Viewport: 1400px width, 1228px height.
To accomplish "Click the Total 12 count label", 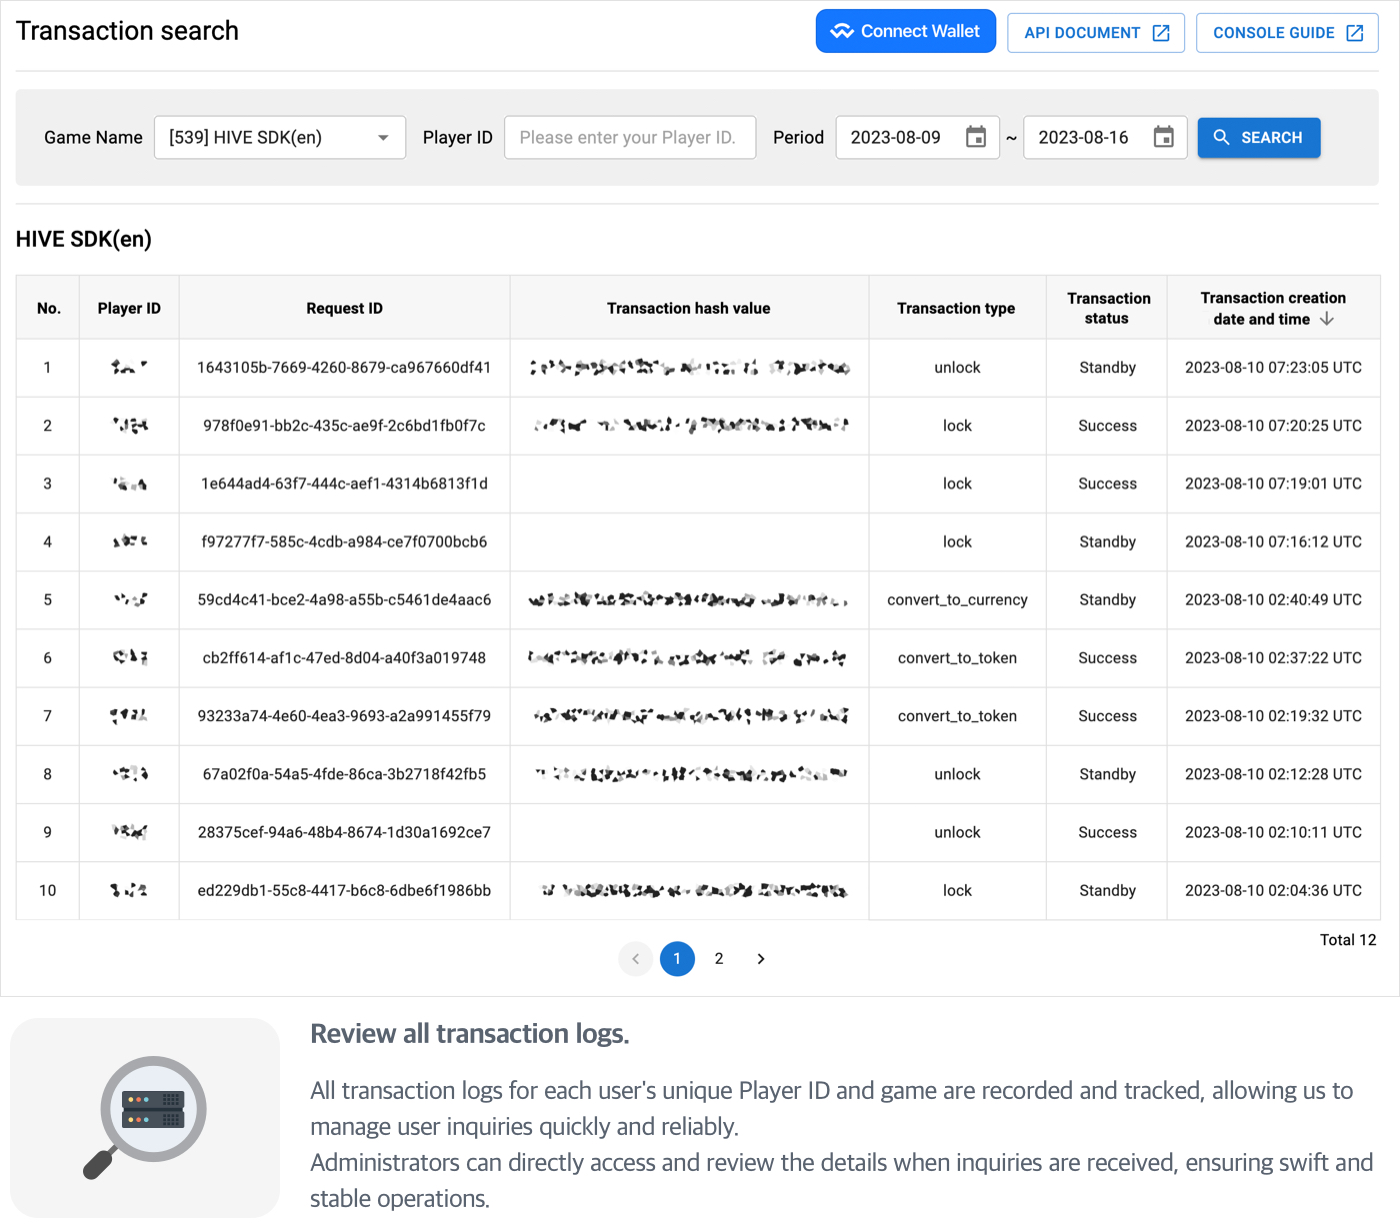I will pos(1348,939).
